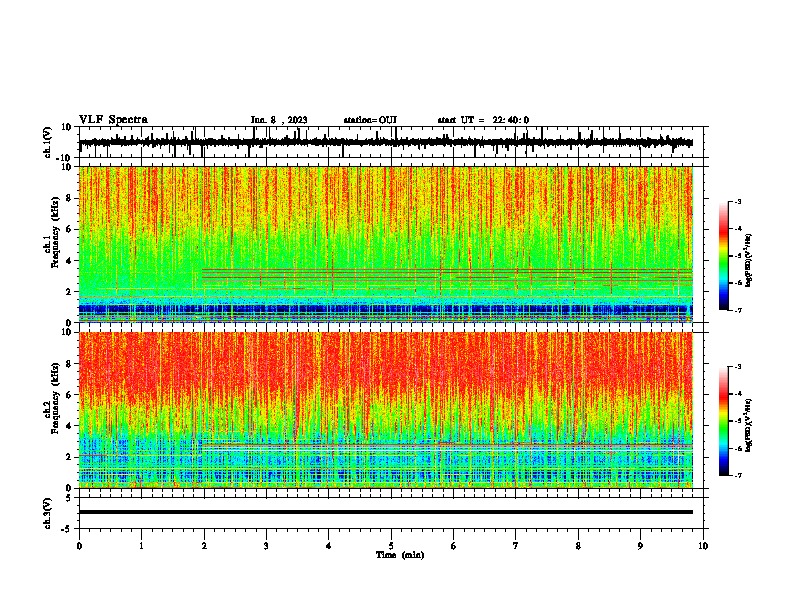Click the "station=" label in the header
The height and width of the screenshot is (612, 792).
[361, 120]
